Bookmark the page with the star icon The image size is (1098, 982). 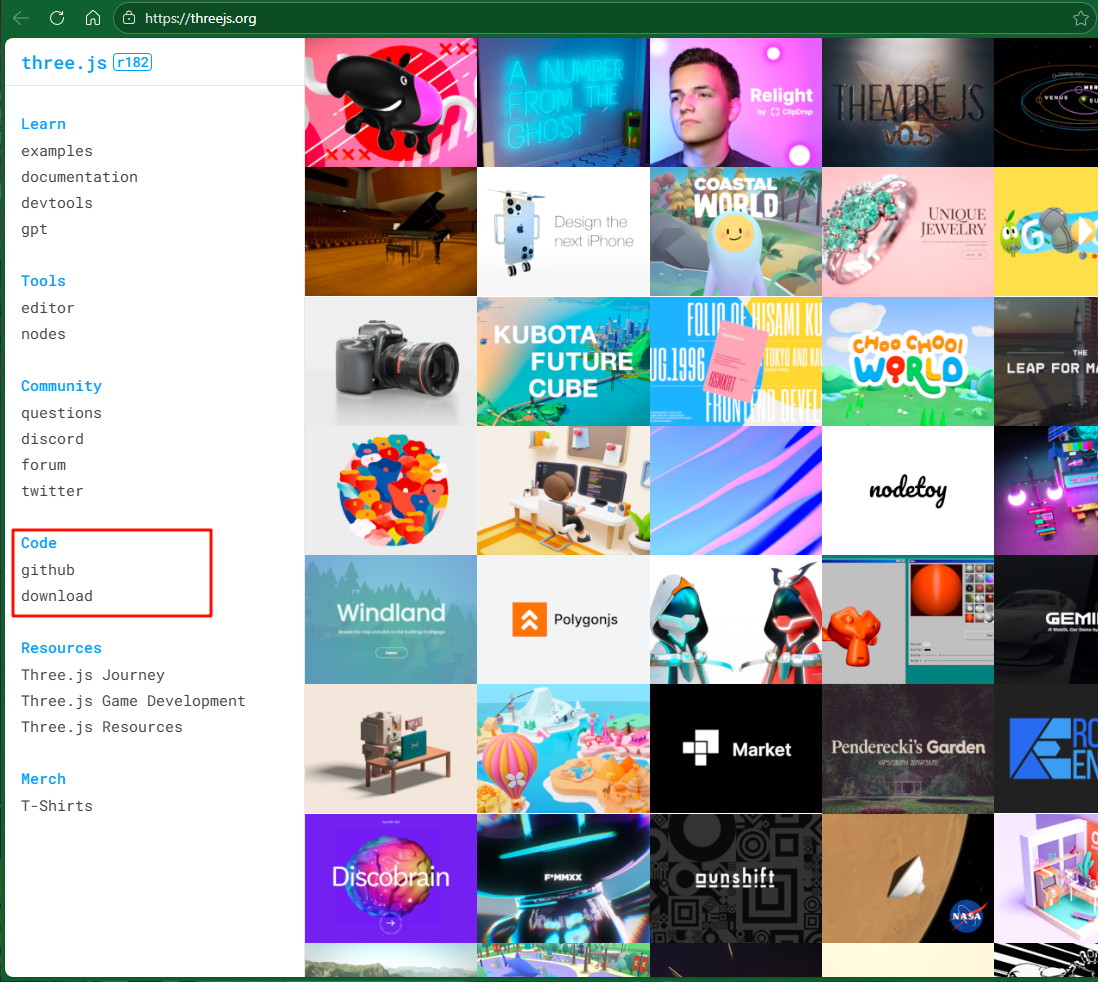pyautogui.click(x=1080, y=18)
